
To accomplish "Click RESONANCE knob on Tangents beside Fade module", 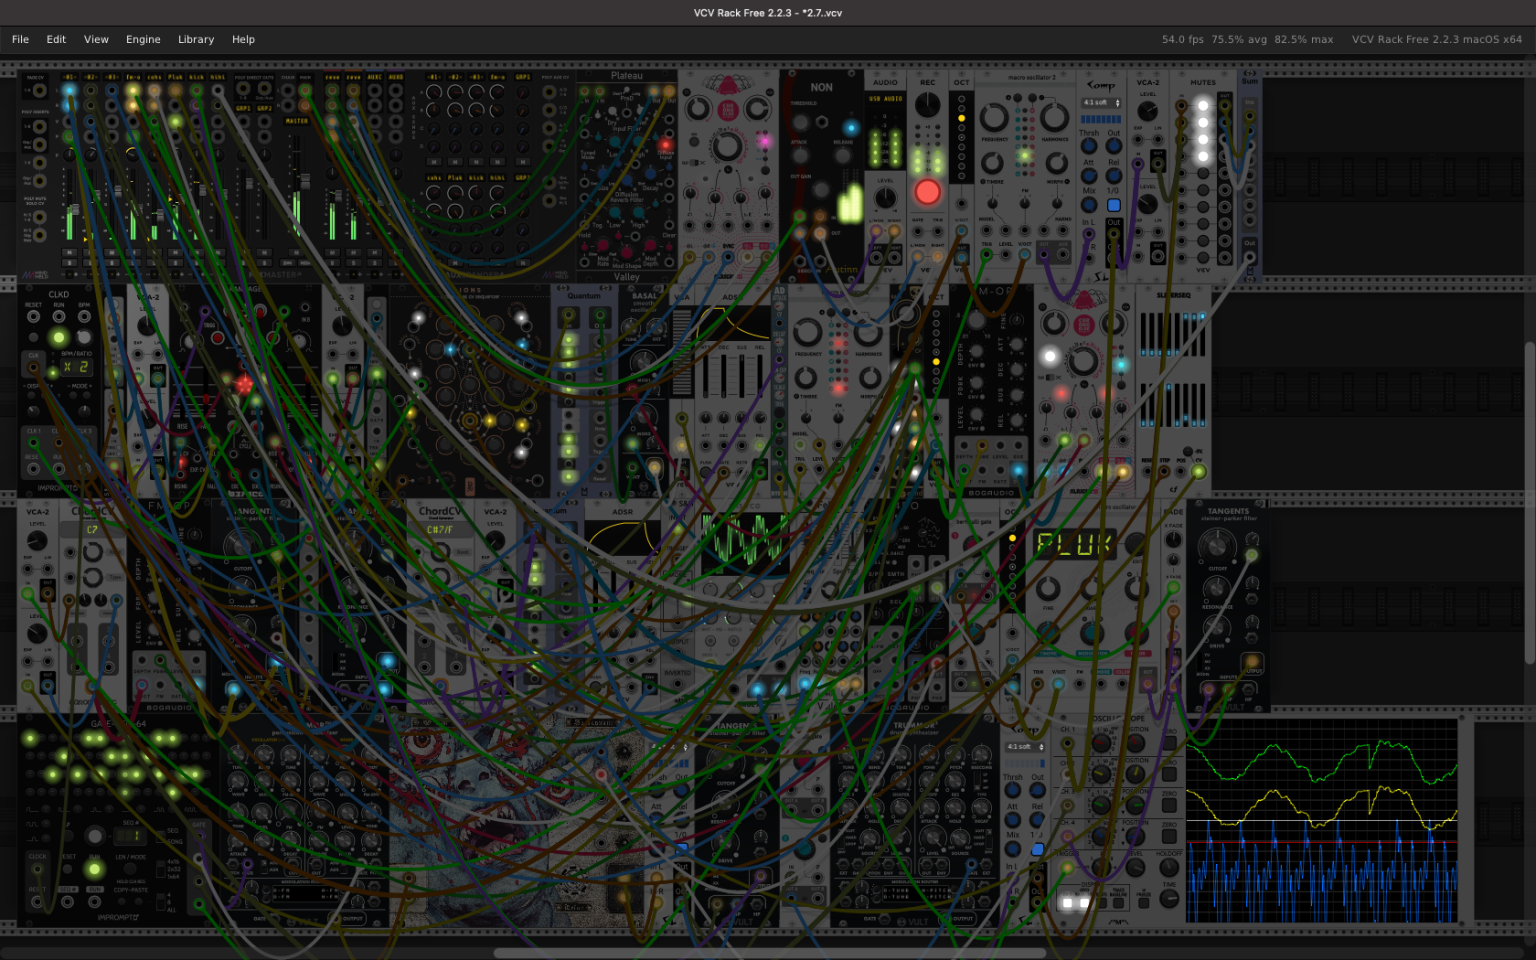I will (1216, 587).
